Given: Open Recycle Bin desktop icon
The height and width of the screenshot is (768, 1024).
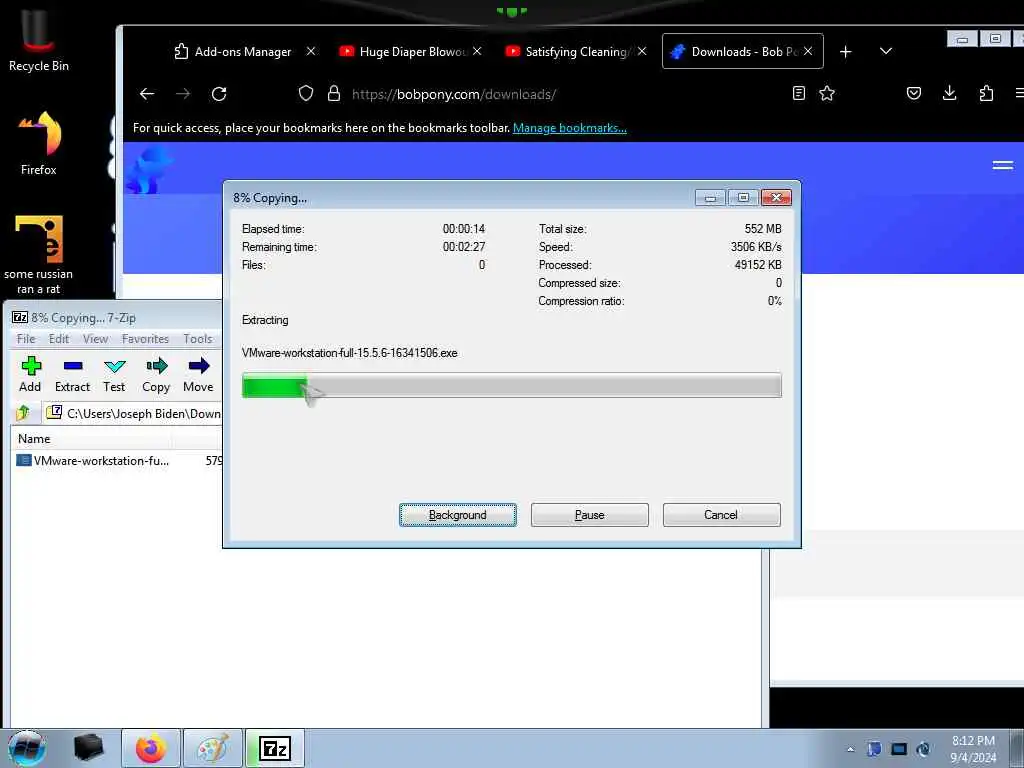Looking at the screenshot, I should point(39,39).
